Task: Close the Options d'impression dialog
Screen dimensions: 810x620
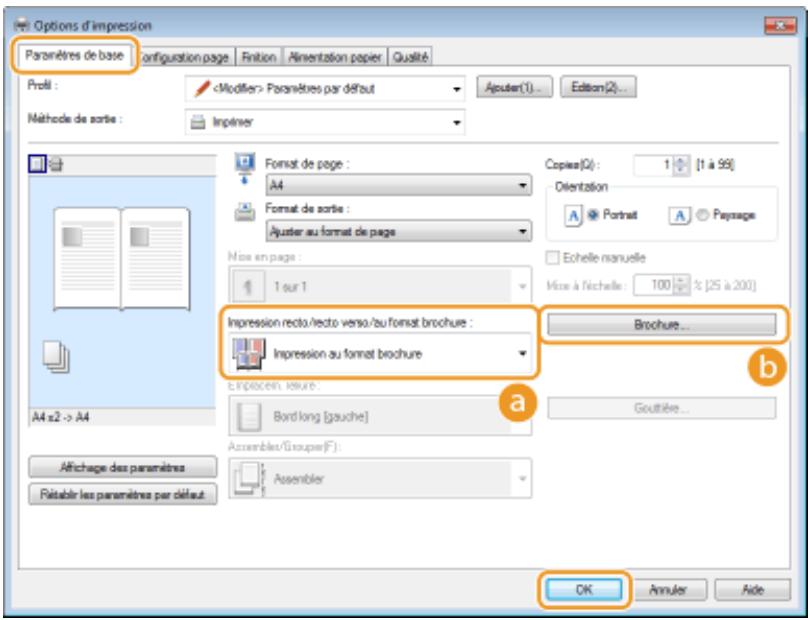Action: pyautogui.click(x=780, y=25)
